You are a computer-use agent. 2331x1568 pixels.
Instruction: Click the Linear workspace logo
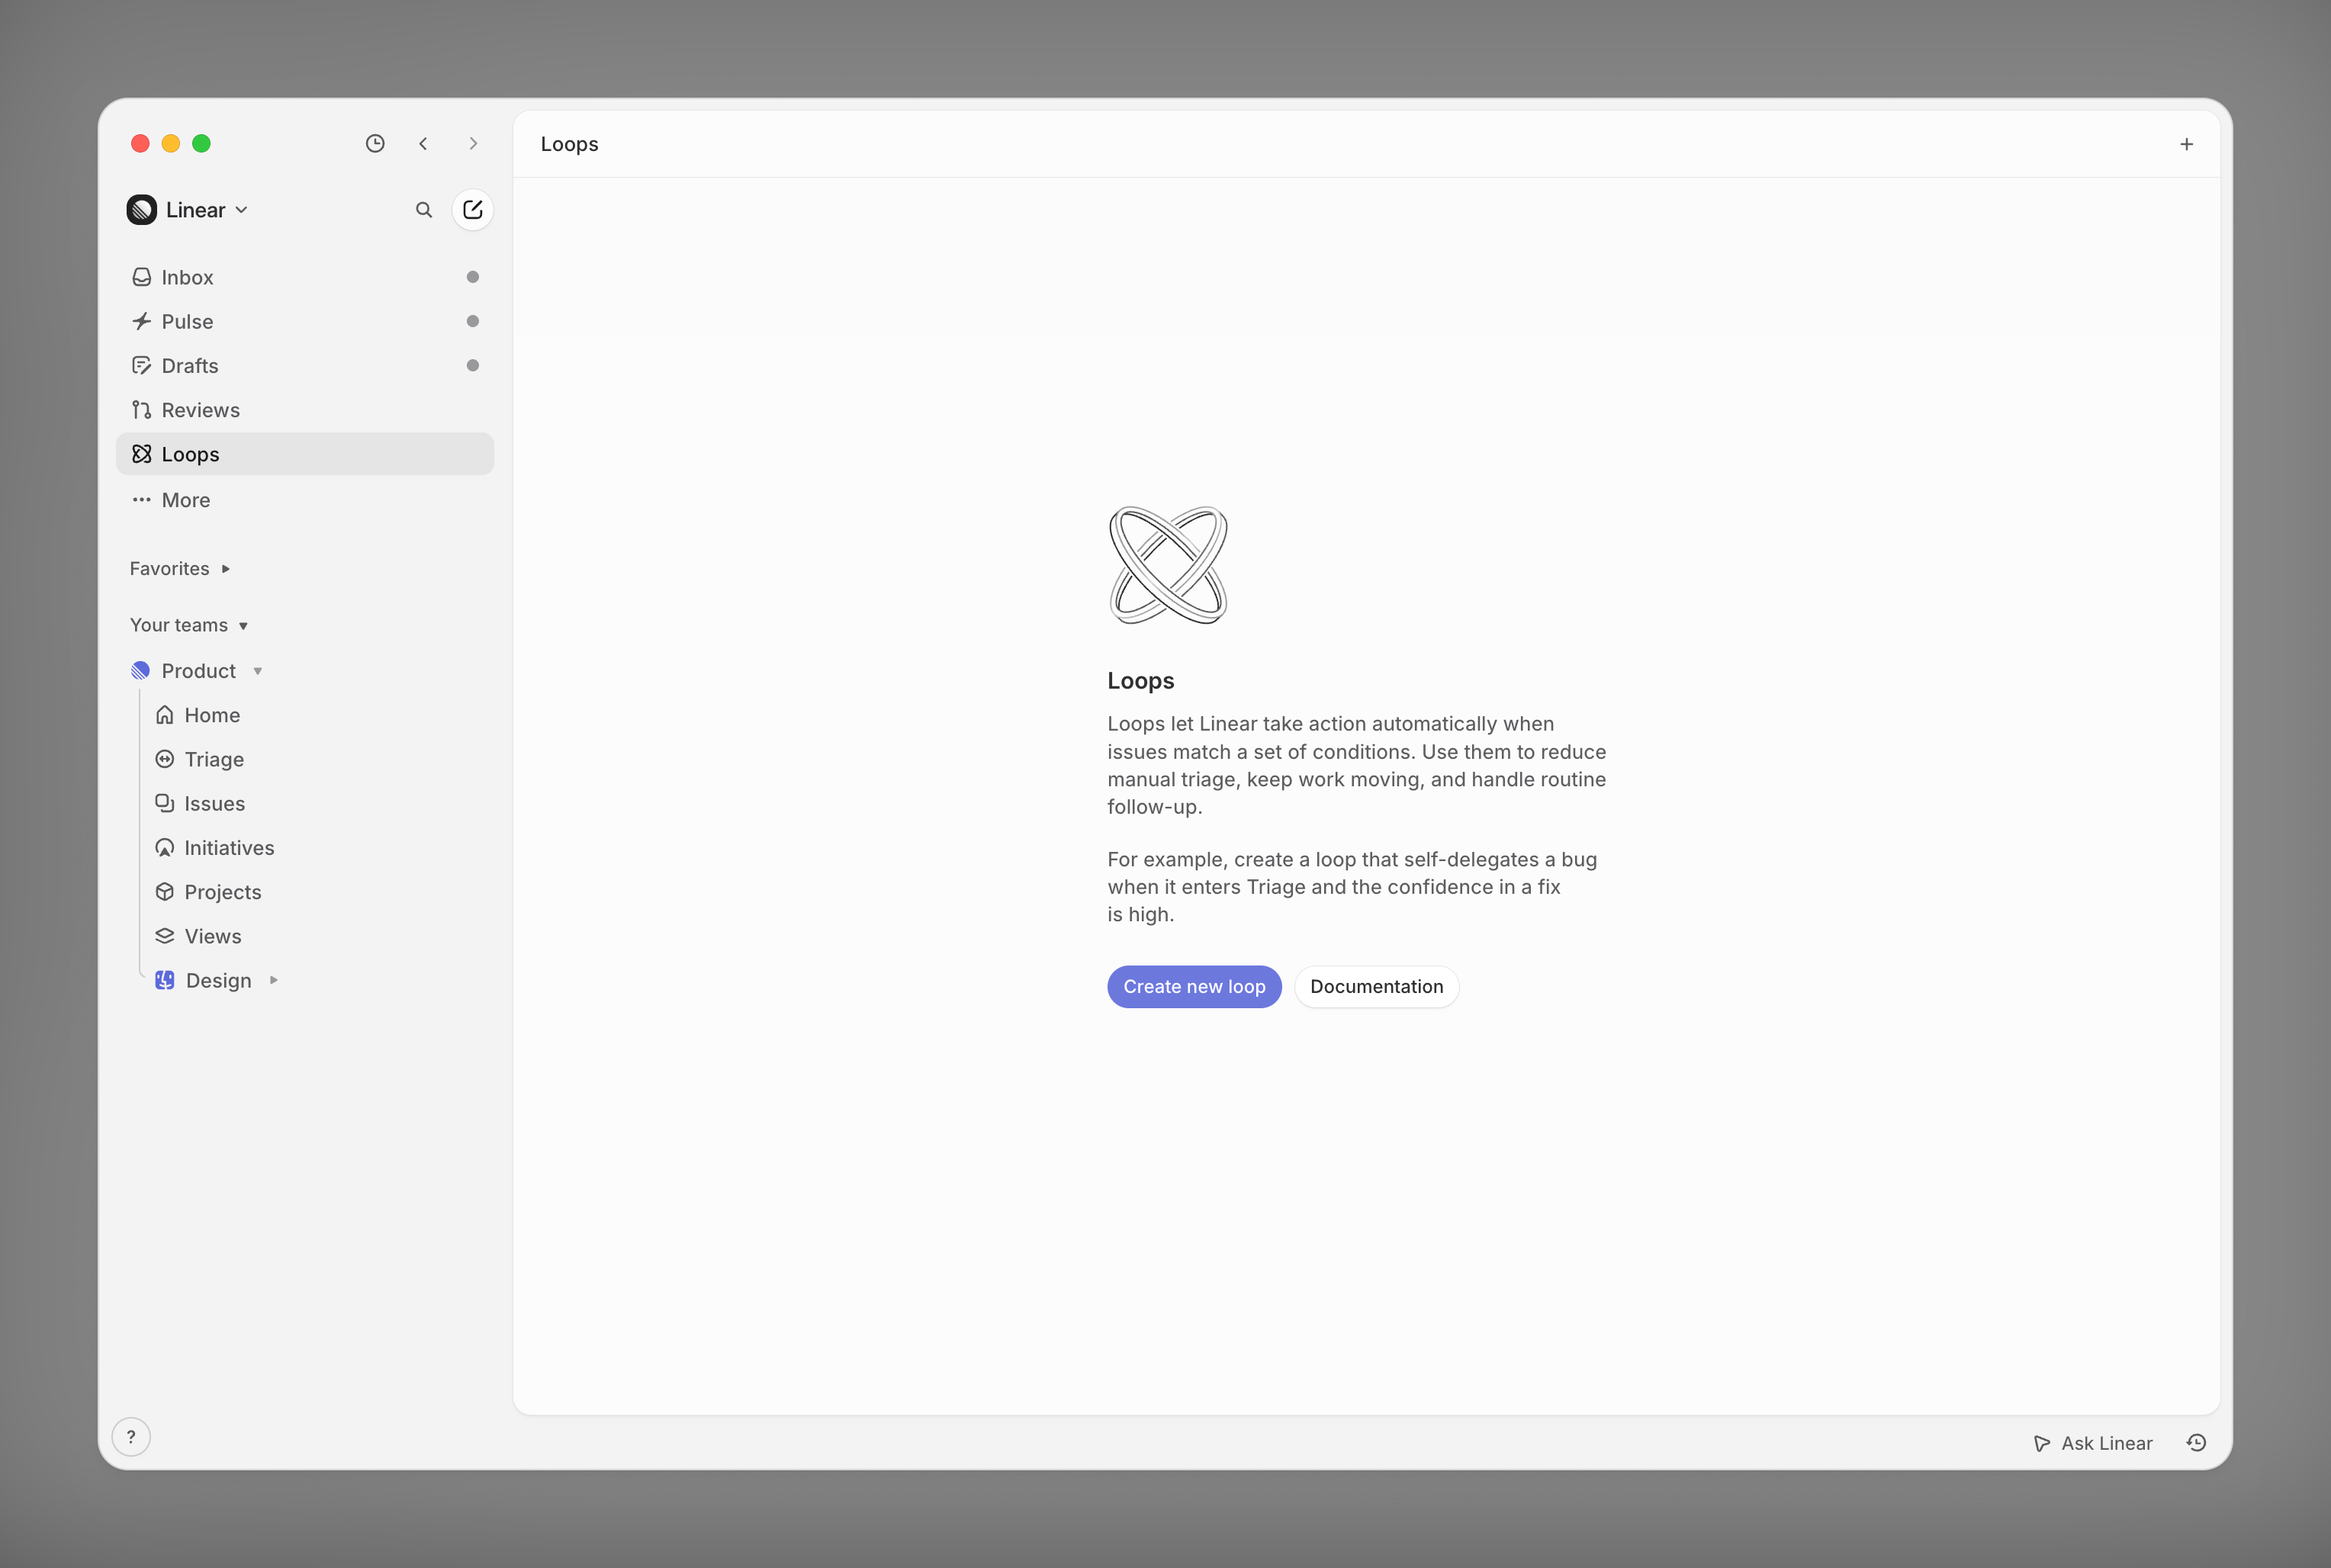tap(142, 210)
